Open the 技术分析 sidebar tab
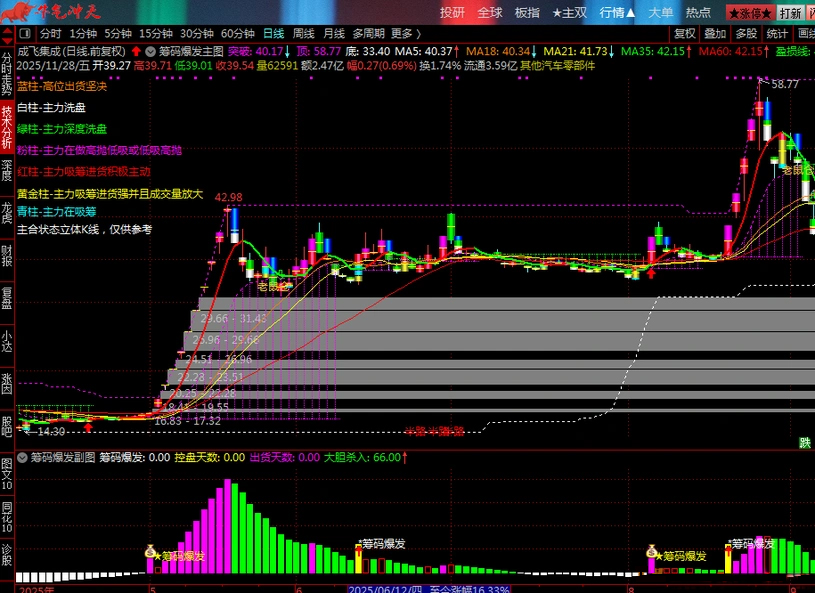Image resolution: width=815 pixels, height=593 pixels. pos(7,127)
